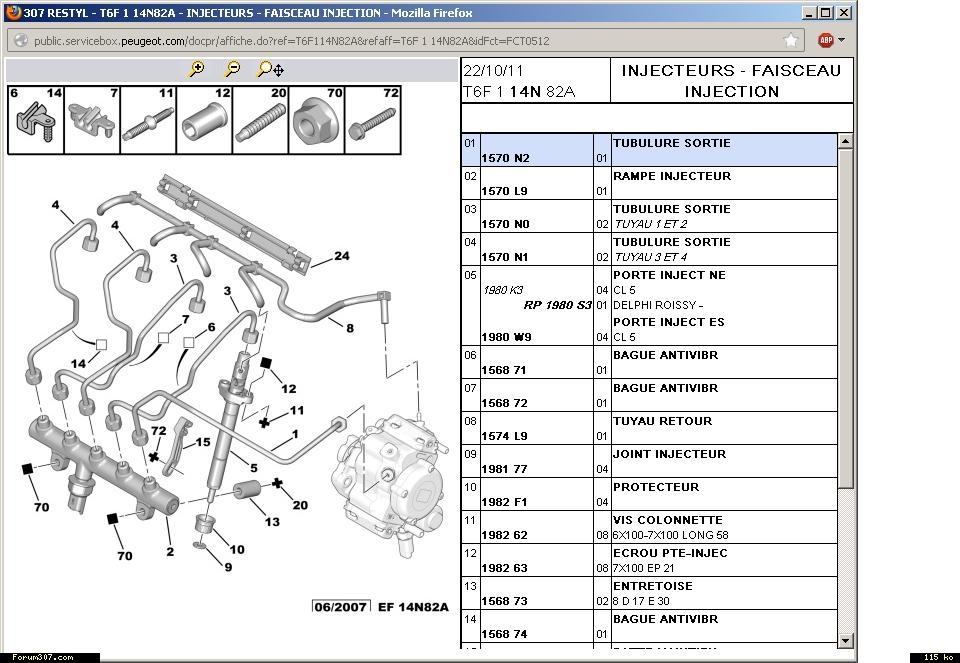Bookmark this page with the star icon
Image resolution: width=960 pixels, height=663 pixels.
pos(791,40)
